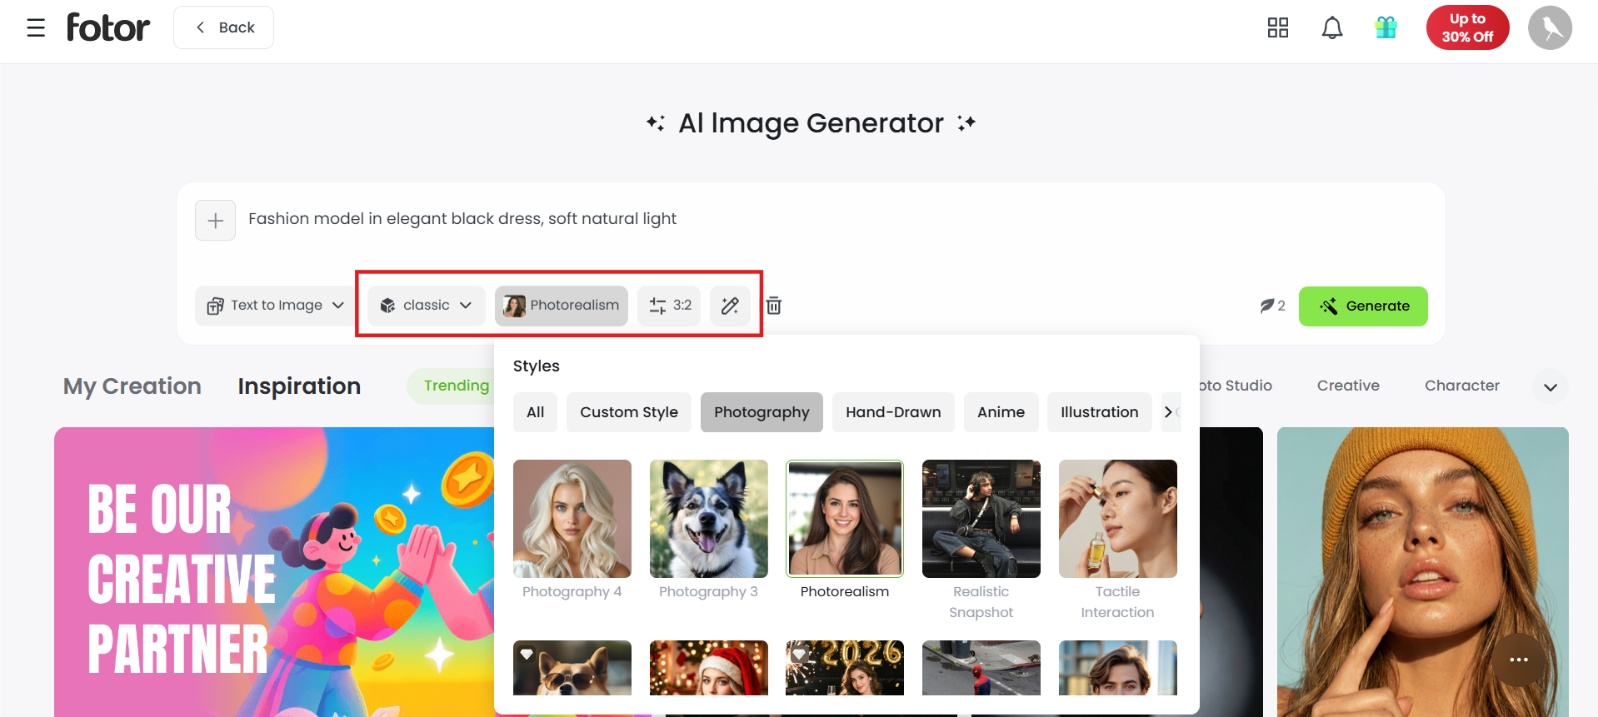Open the 3:2 aspect ratio selector
Viewport: 1598px width, 717px height.
(669, 306)
